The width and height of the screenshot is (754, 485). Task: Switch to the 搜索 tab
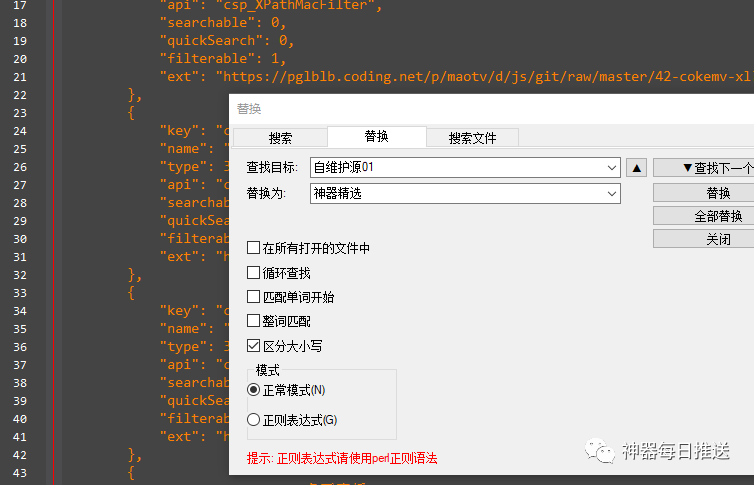(280, 138)
